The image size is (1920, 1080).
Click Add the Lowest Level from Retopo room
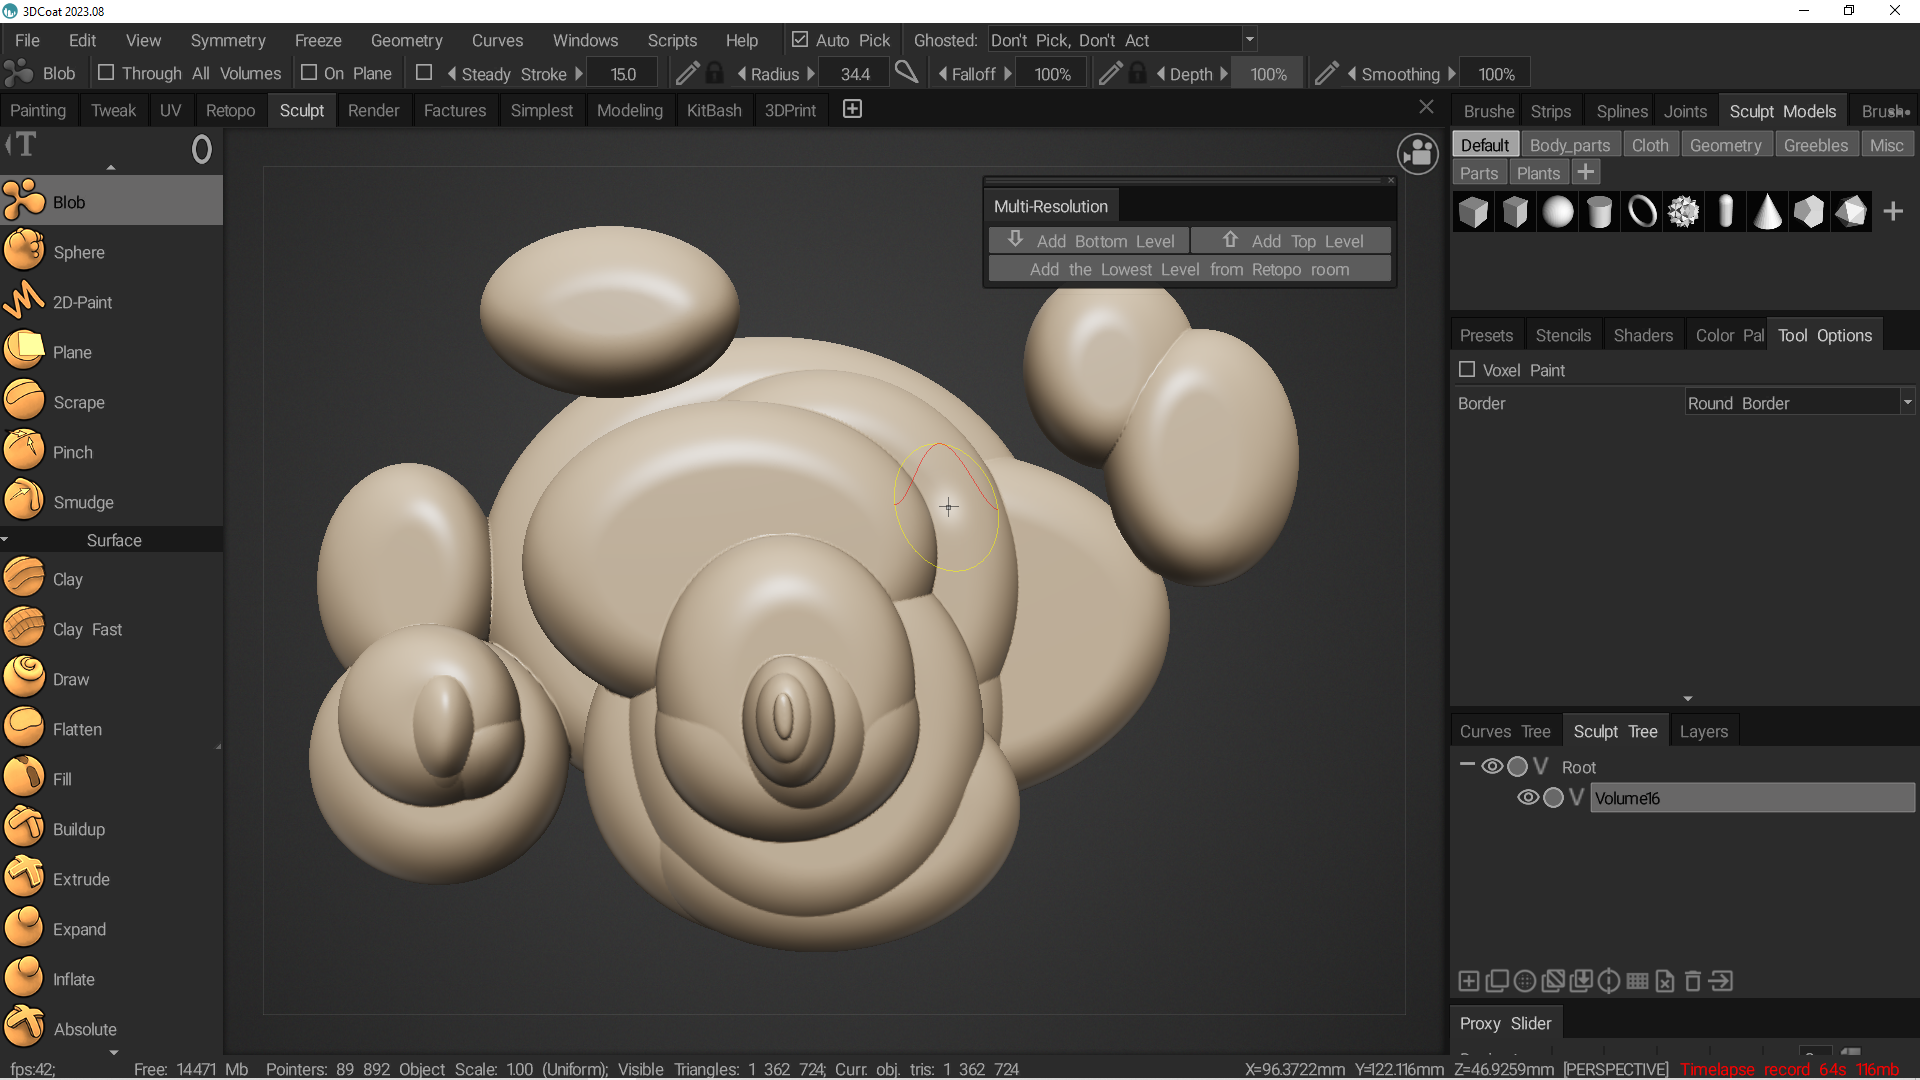point(1189,270)
